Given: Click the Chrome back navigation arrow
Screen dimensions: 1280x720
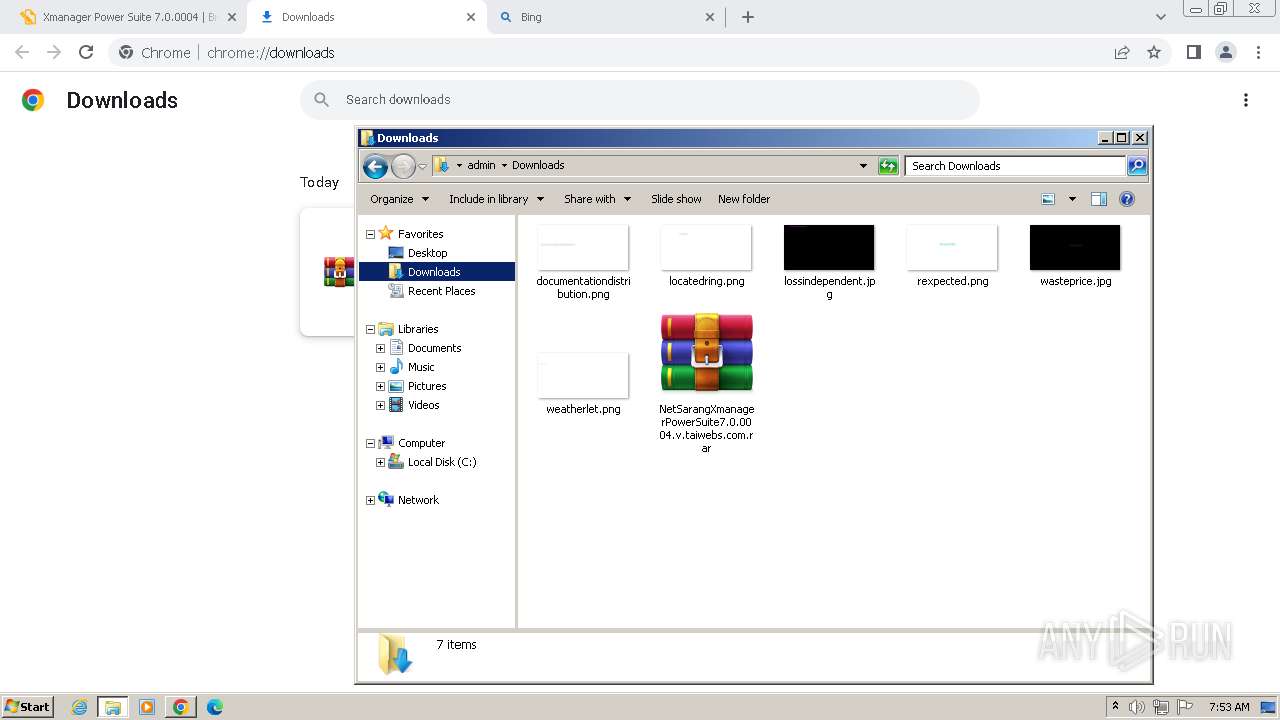Looking at the screenshot, I should [22, 52].
